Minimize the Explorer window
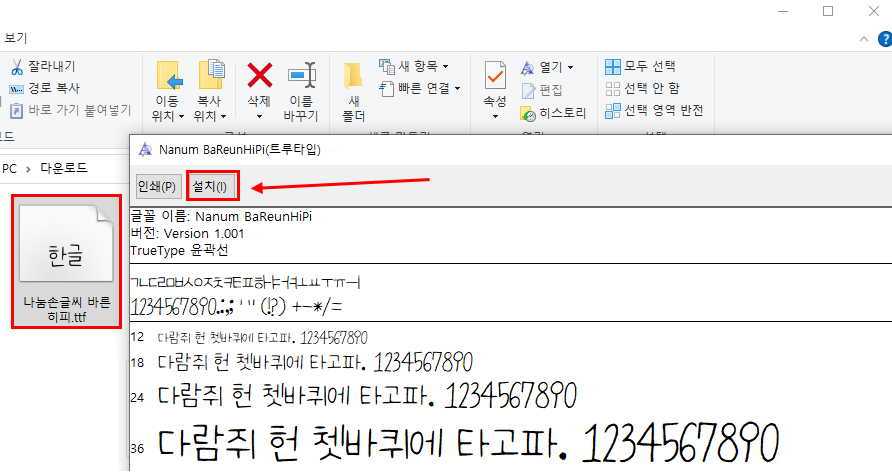The height and width of the screenshot is (473, 892). (783, 11)
